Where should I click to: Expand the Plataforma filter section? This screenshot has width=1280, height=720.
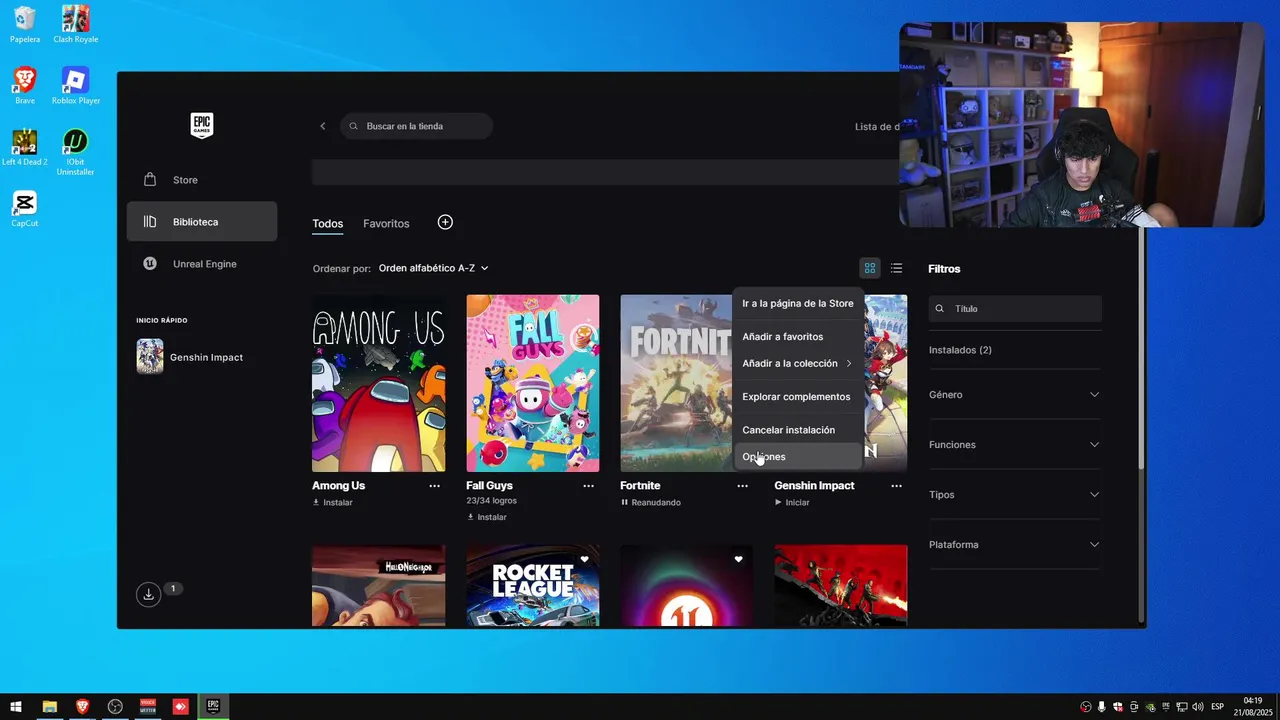(1015, 545)
